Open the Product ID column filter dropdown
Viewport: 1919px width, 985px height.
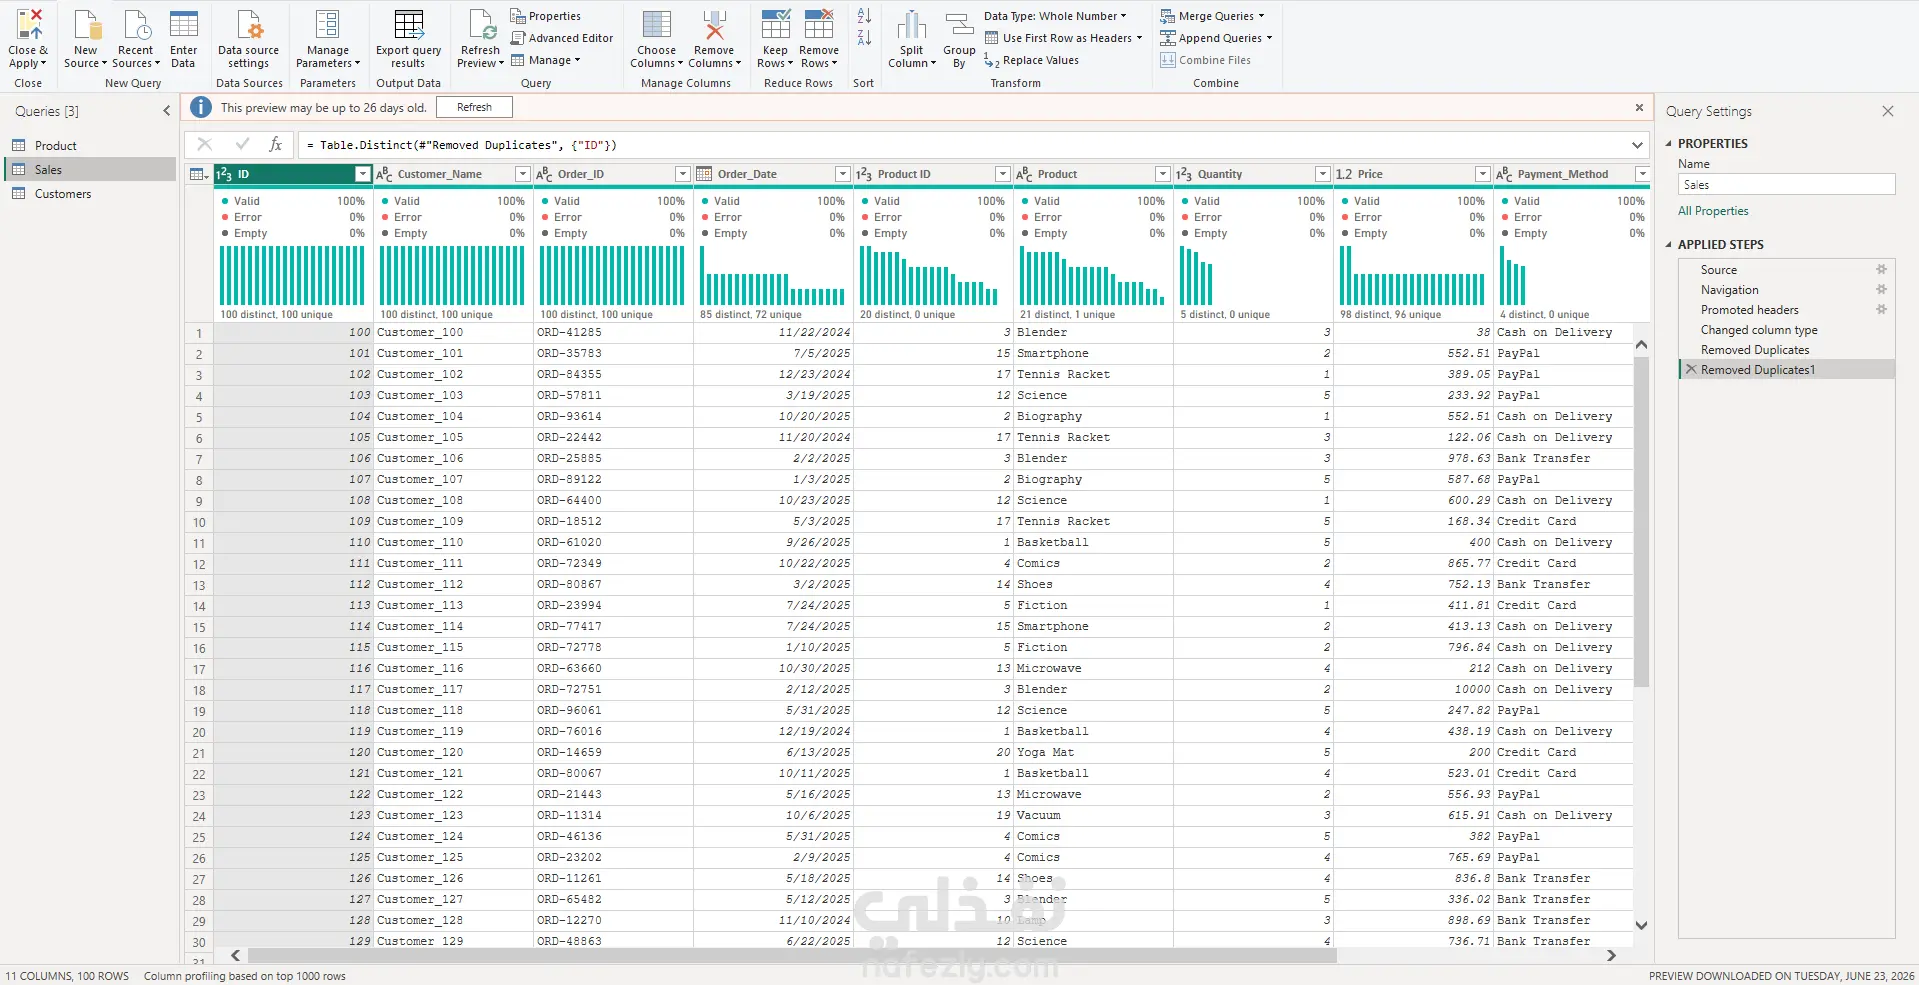point(1003,174)
